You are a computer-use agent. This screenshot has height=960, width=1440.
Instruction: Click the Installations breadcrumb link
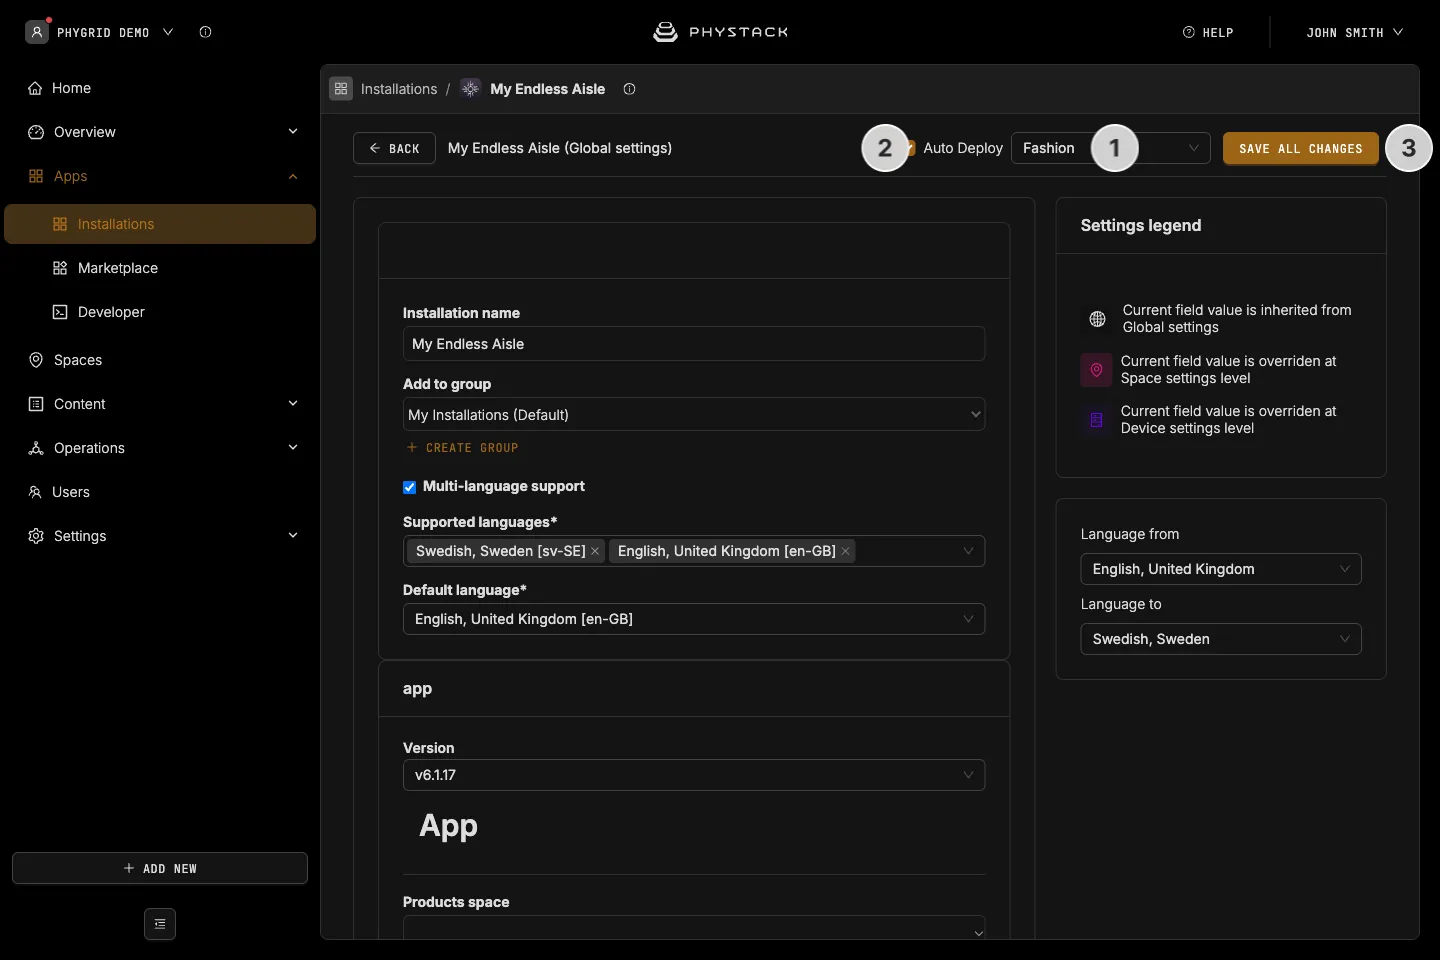[399, 89]
